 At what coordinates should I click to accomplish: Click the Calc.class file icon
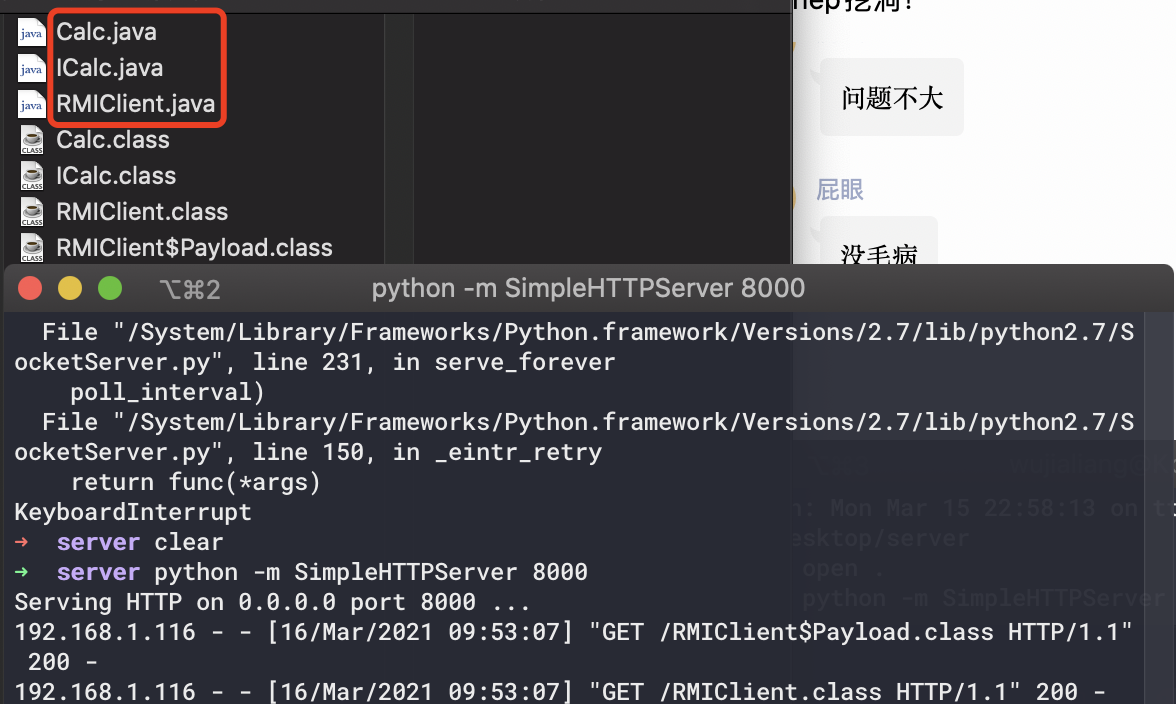pos(32,140)
